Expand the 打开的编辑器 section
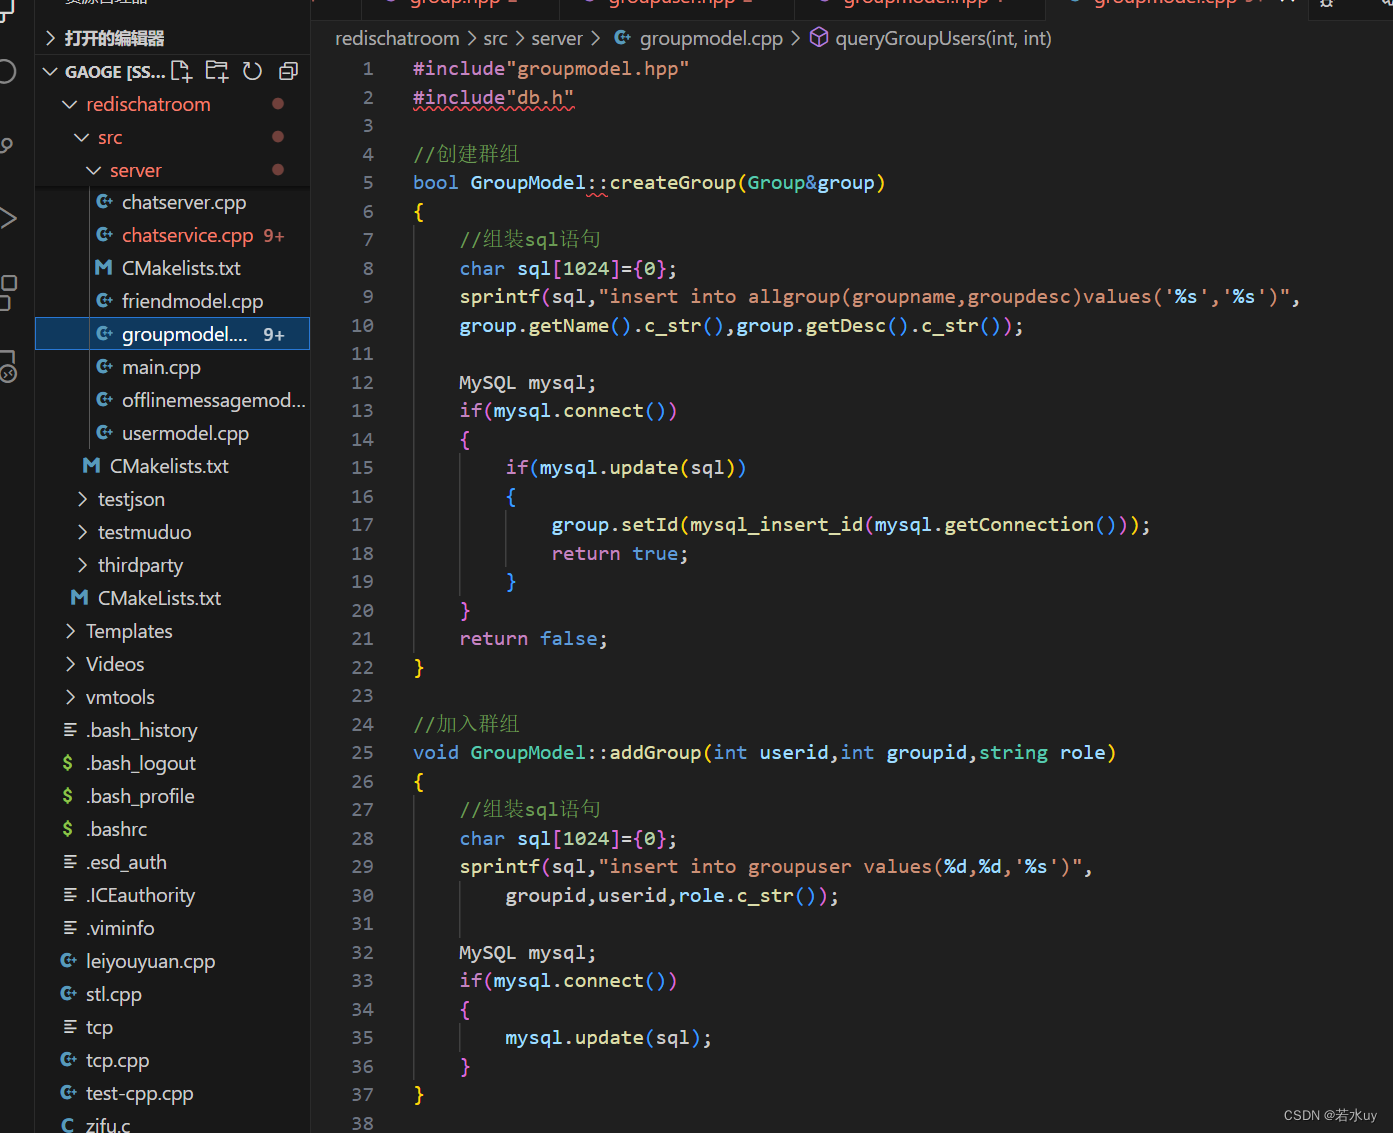 (x=50, y=38)
